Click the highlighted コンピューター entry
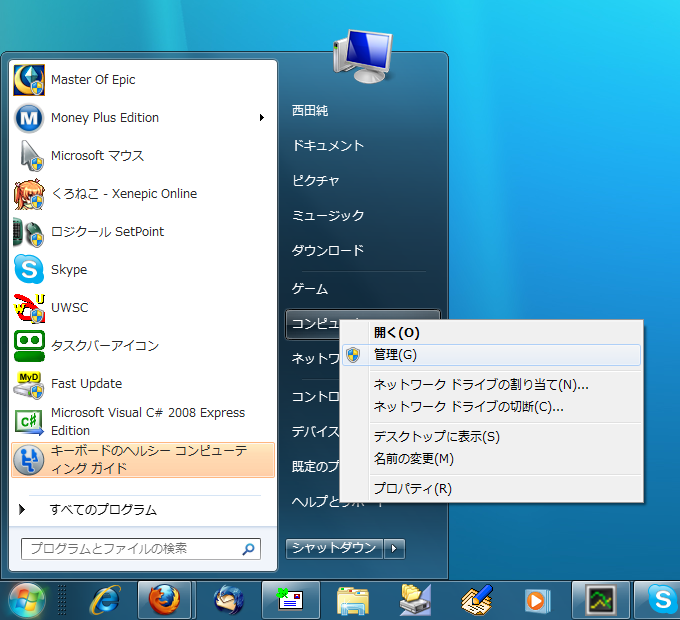Image resolution: width=680 pixels, height=620 pixels. (313, 324)
